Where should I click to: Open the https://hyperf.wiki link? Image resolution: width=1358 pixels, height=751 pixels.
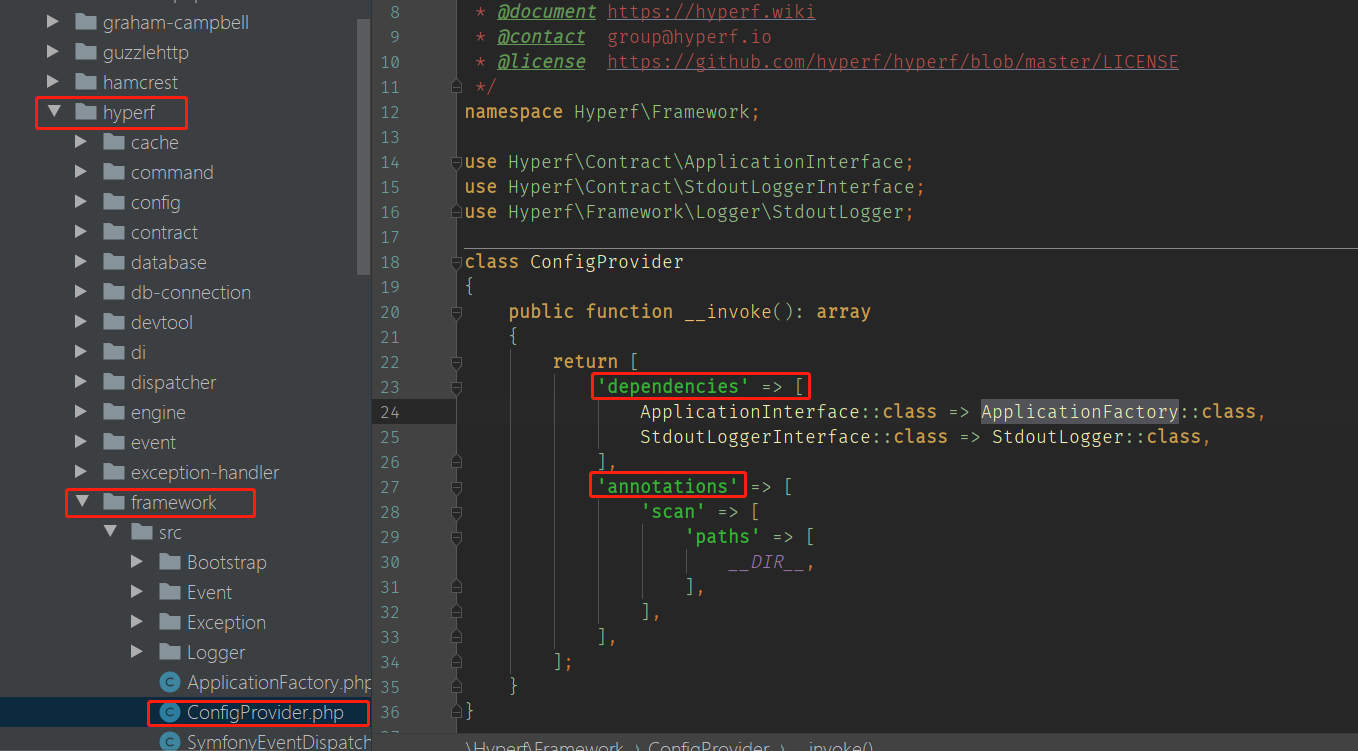711,12
